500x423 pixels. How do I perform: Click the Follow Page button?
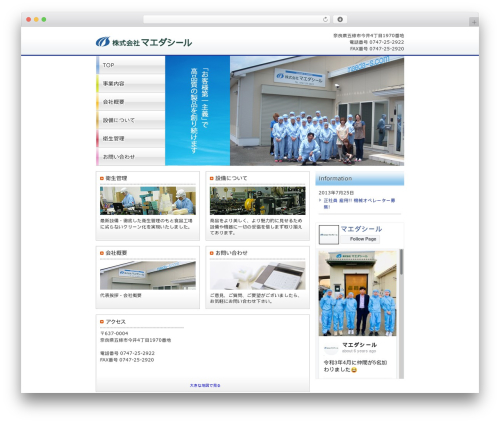[360, 239]
